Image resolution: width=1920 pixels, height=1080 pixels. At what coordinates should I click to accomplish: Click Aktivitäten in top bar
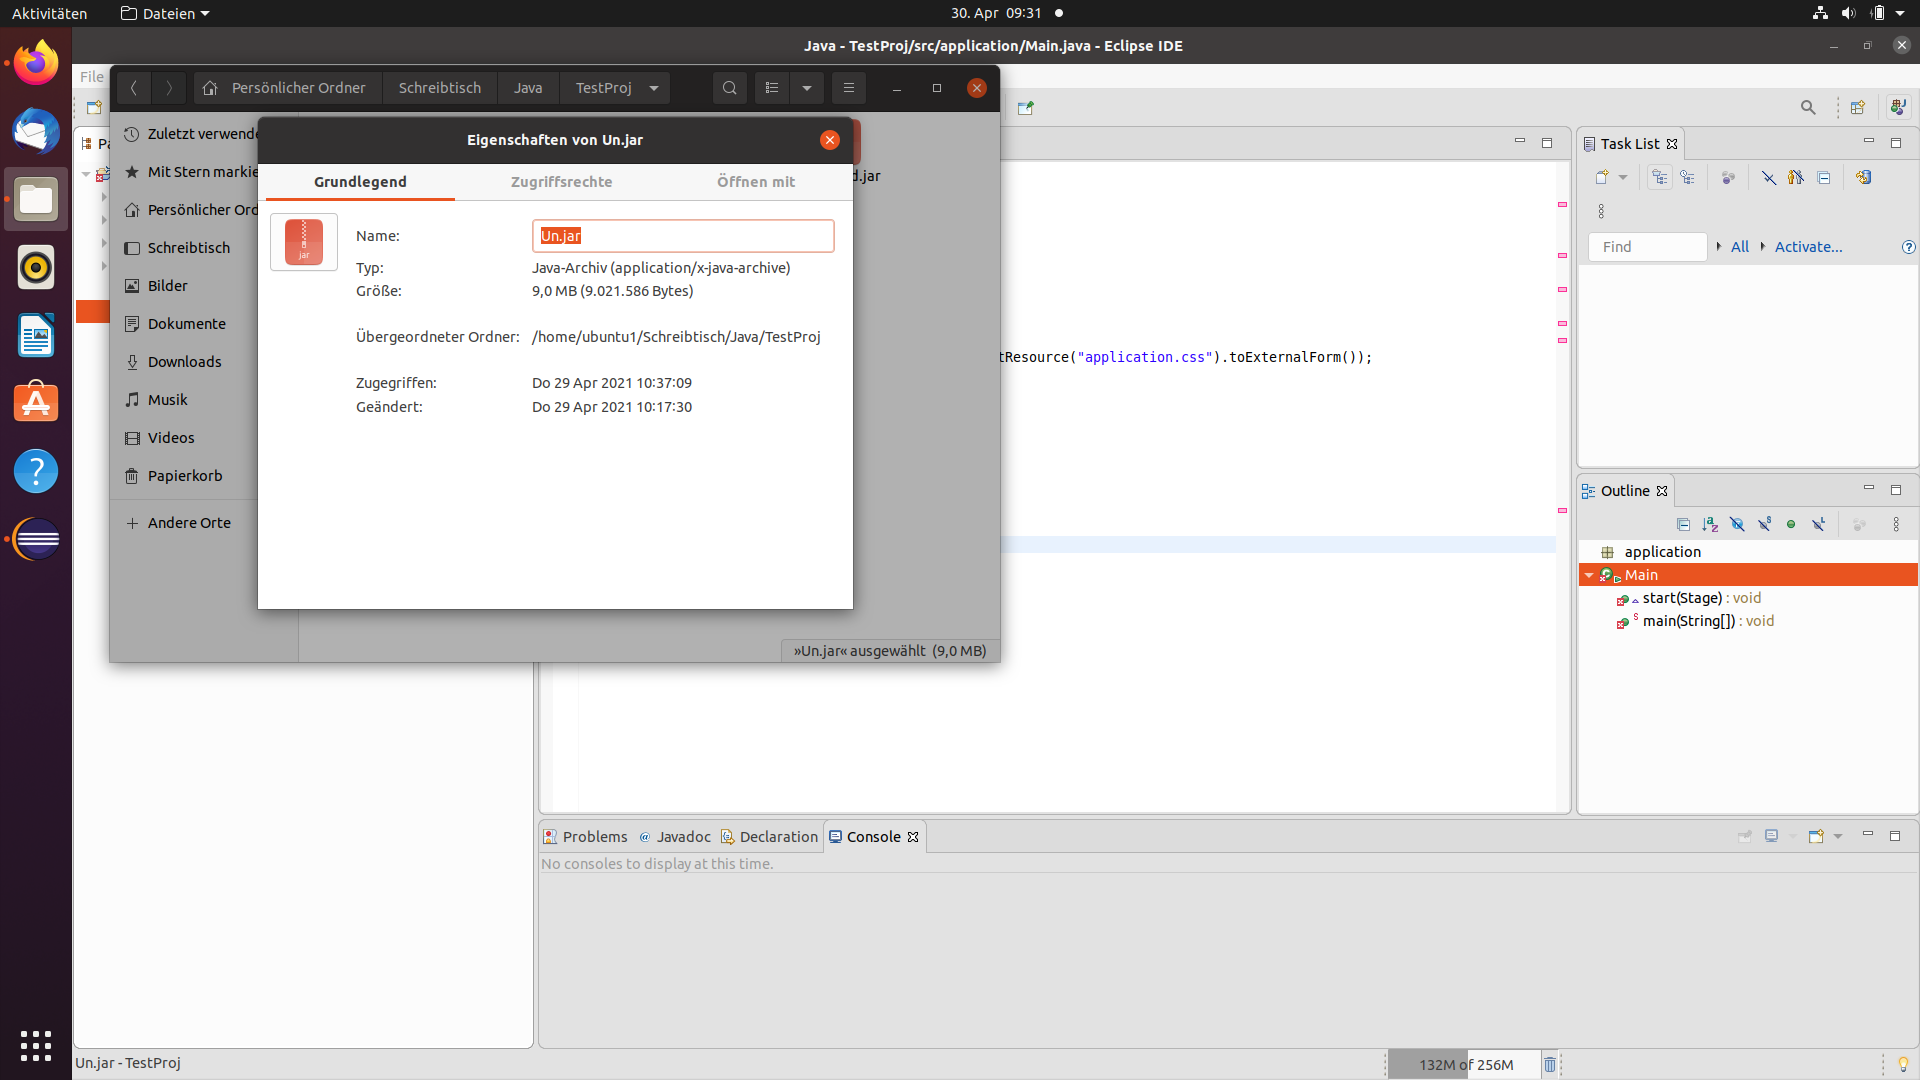click(49, 13)
